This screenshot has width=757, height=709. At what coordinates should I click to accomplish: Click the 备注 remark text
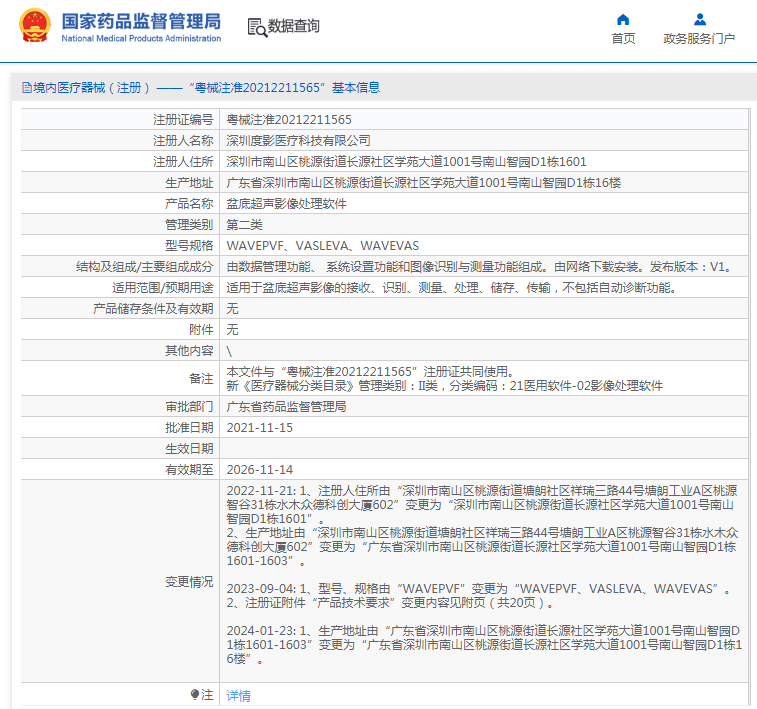pos(445,379)
